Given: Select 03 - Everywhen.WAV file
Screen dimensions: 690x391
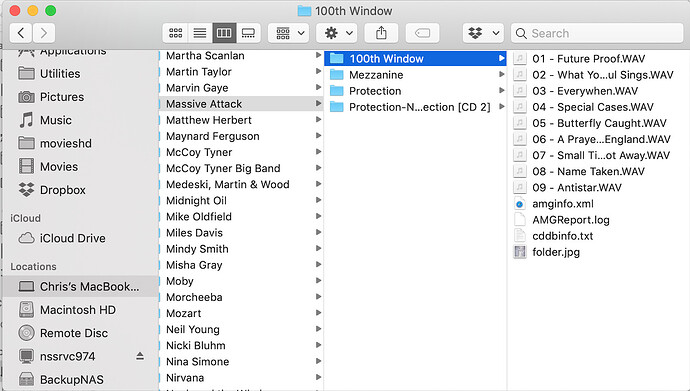Looking at the screenshot, I should (x=598, y=91).
